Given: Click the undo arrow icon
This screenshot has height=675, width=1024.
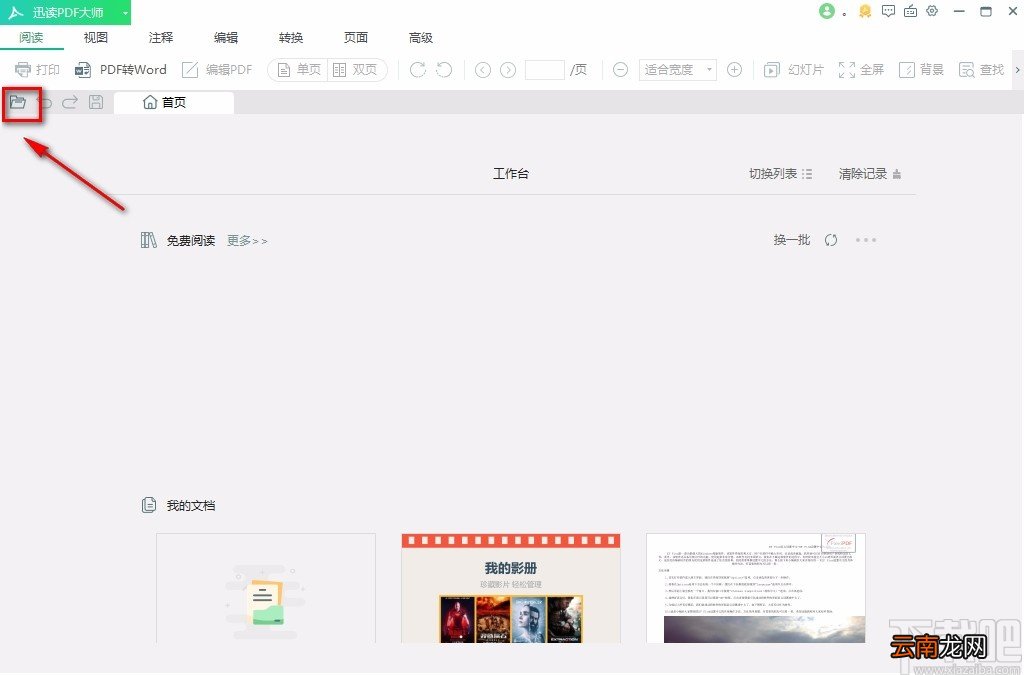Looking at the screenshot, I should tap(44, 102).
